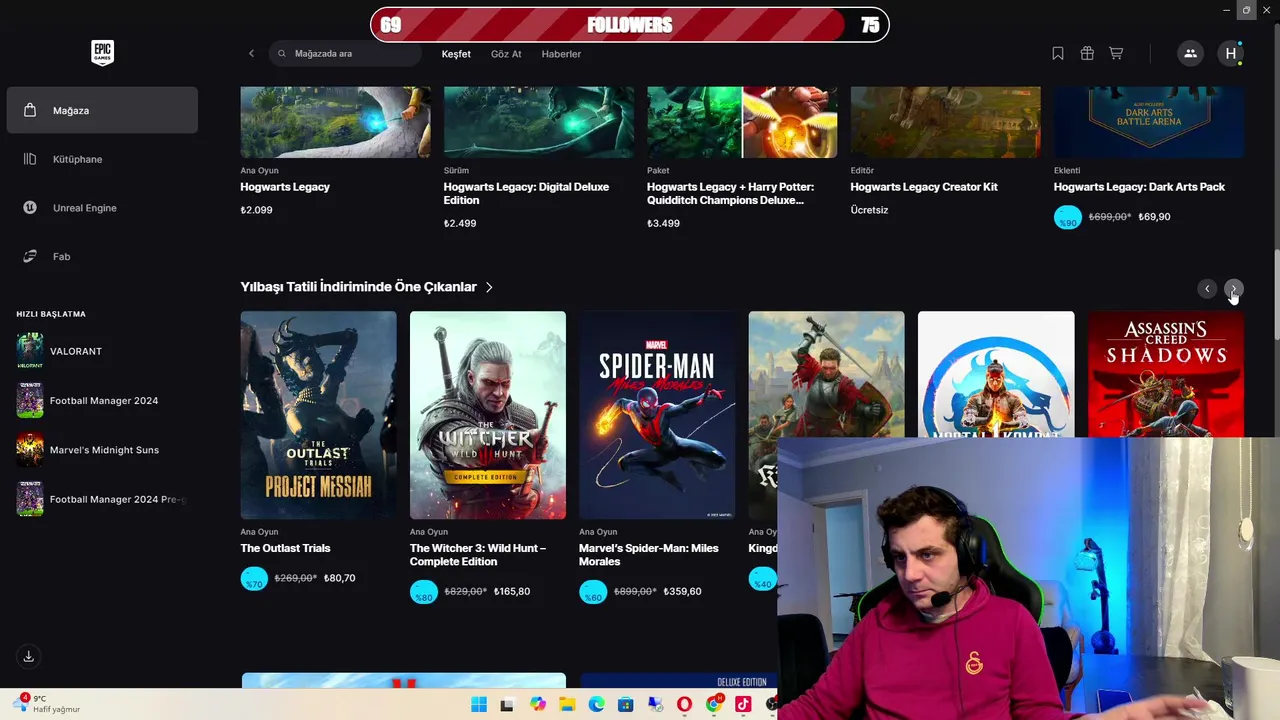Open File Explorer from the taskbar

coord(567,705)
